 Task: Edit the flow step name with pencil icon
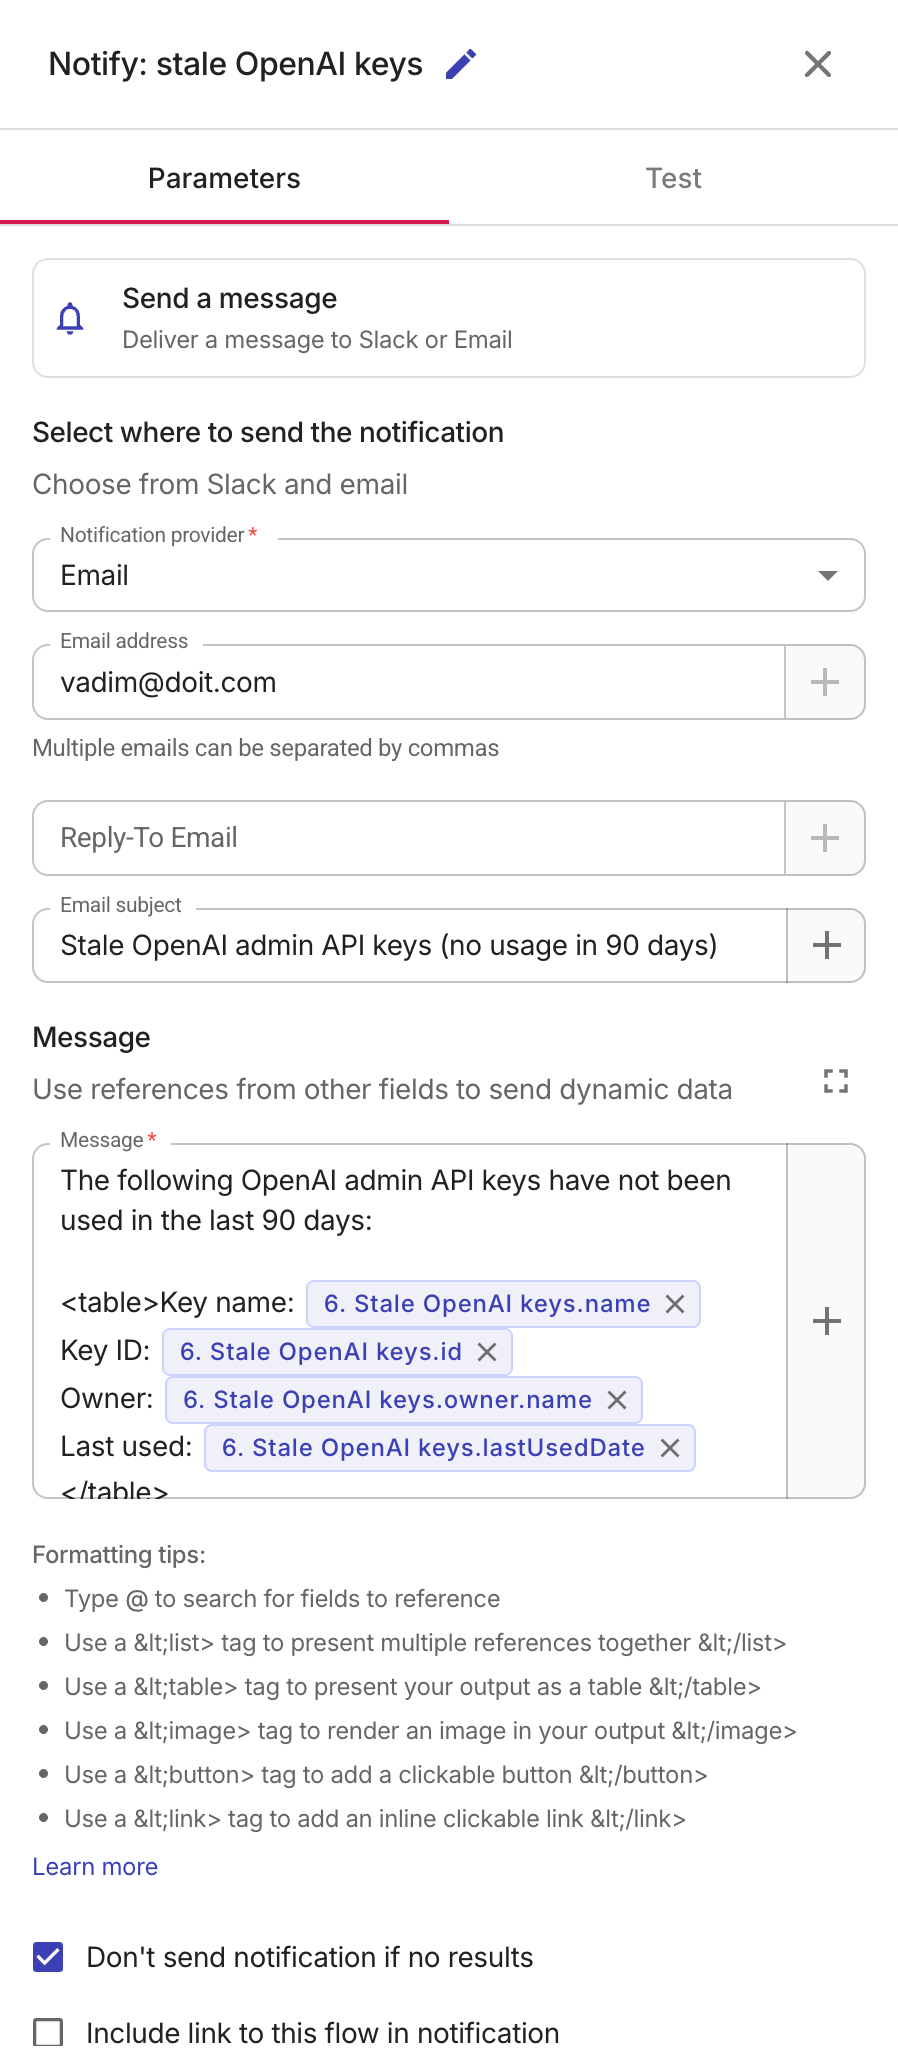461,64
